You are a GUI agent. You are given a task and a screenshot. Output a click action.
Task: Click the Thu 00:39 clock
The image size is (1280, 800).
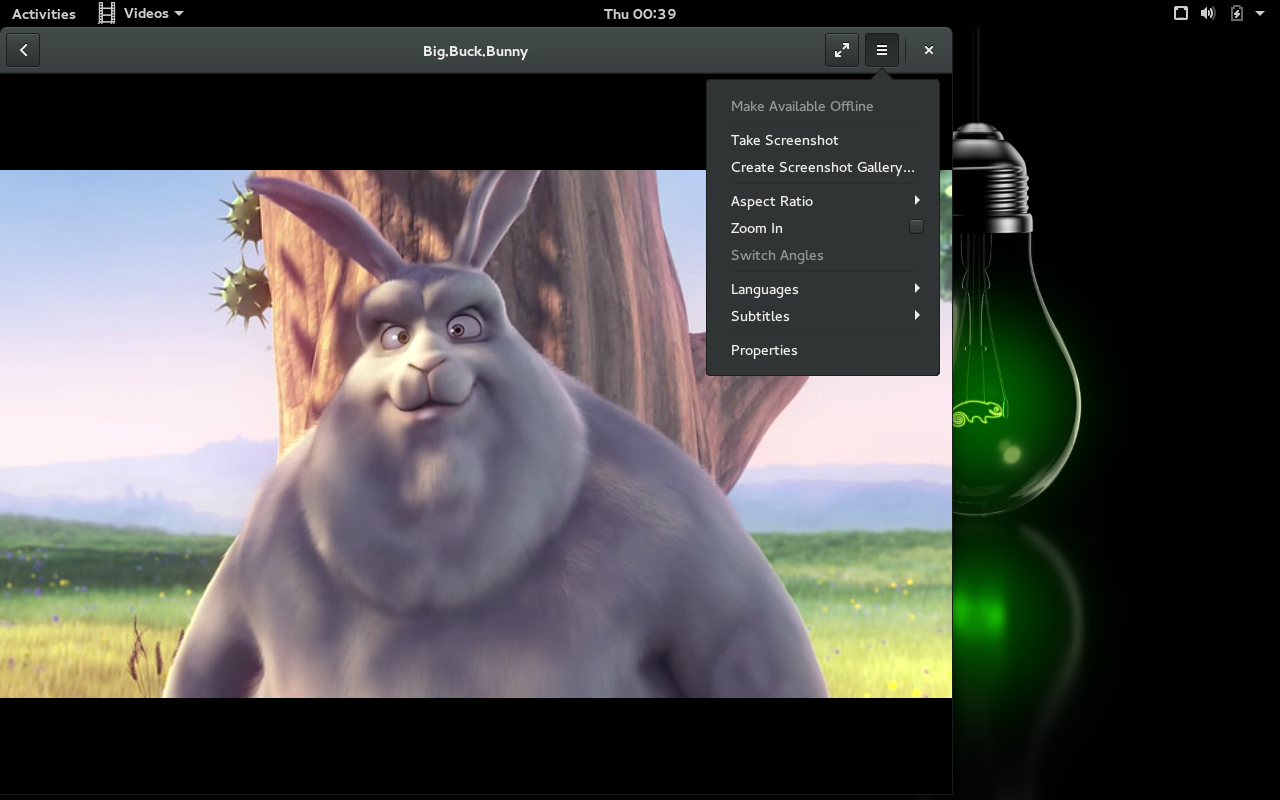(640, 13)
